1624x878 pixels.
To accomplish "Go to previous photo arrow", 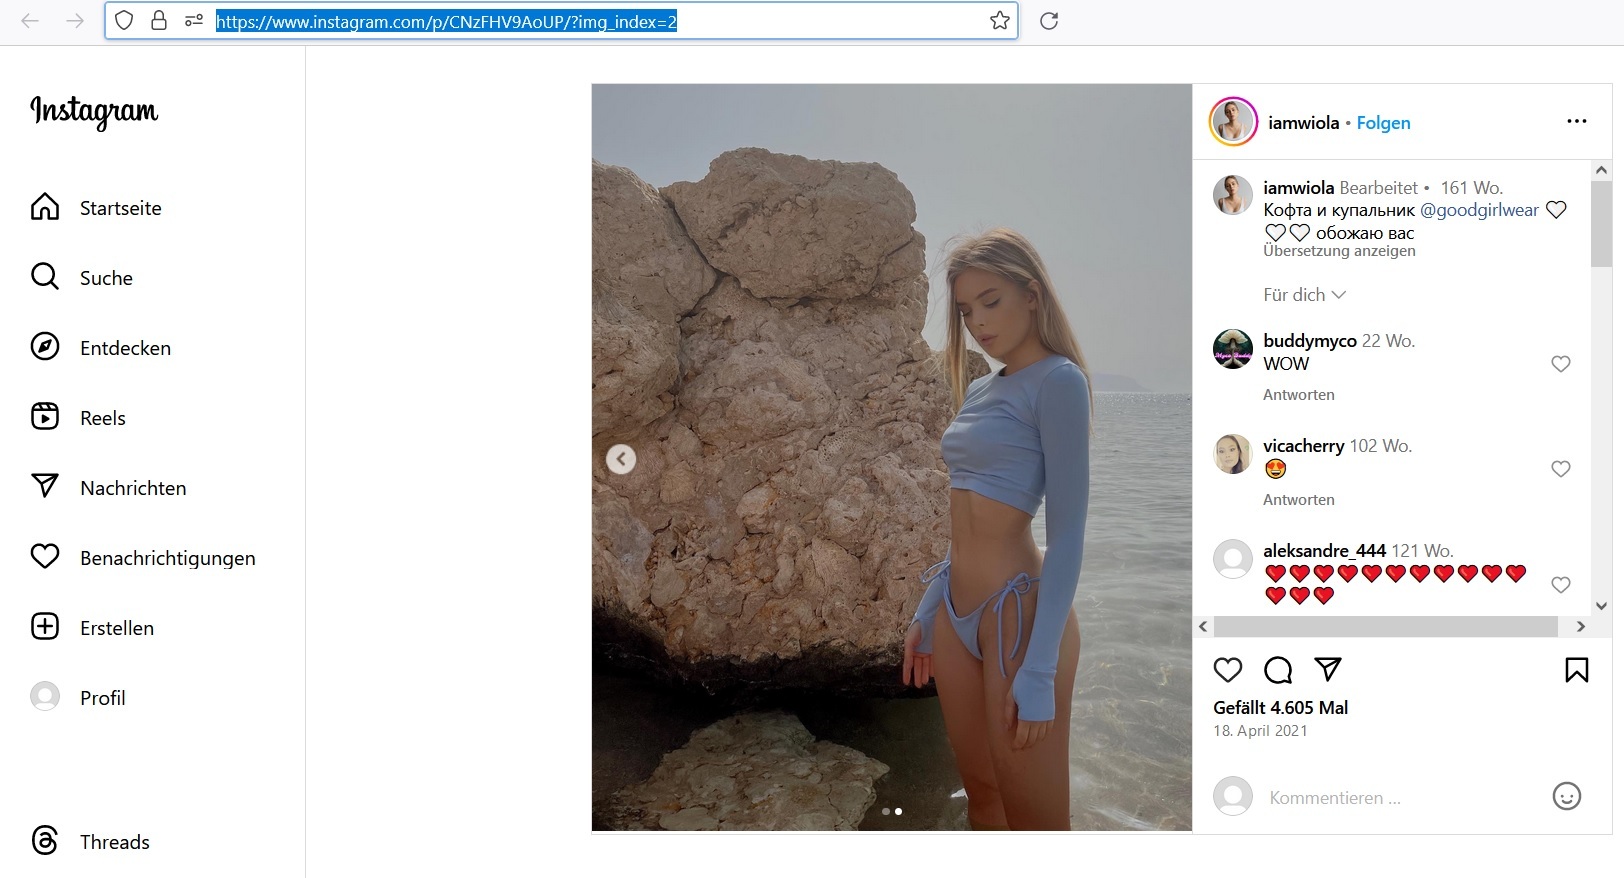I will click(x=621, y=459).
